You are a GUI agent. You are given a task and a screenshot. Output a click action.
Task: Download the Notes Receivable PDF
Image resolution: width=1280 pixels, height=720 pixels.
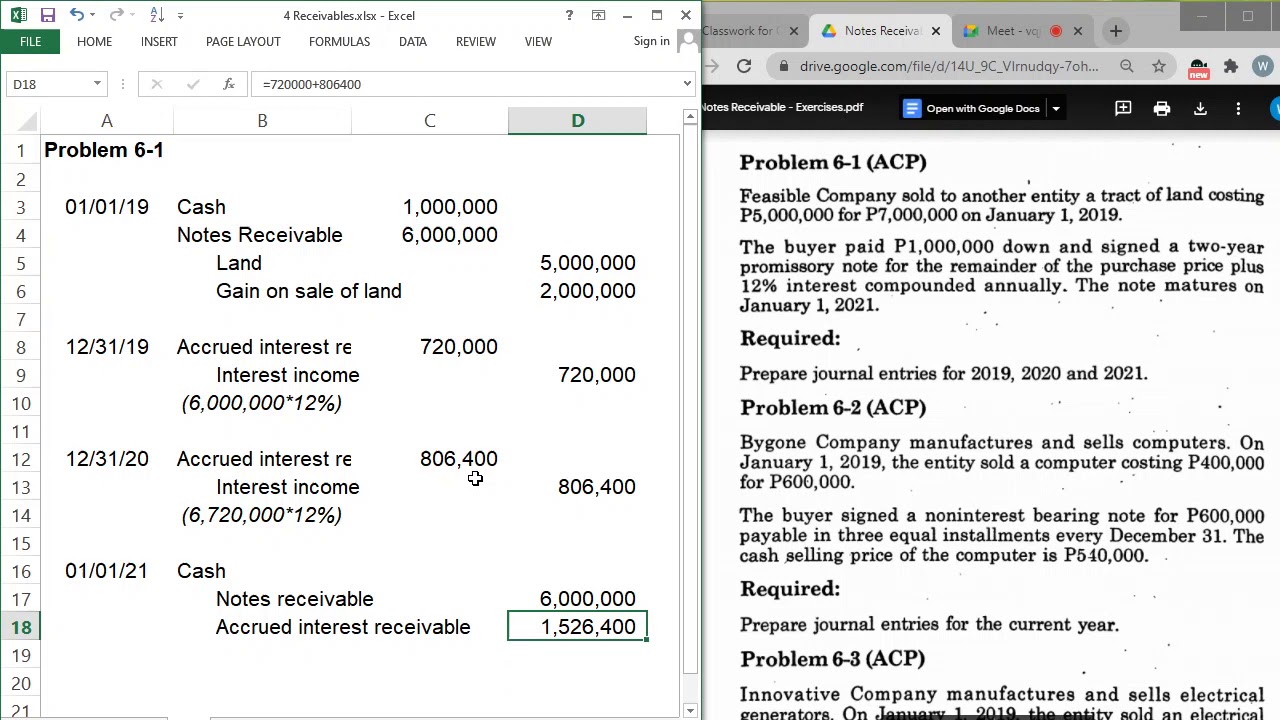[1201, 108]
